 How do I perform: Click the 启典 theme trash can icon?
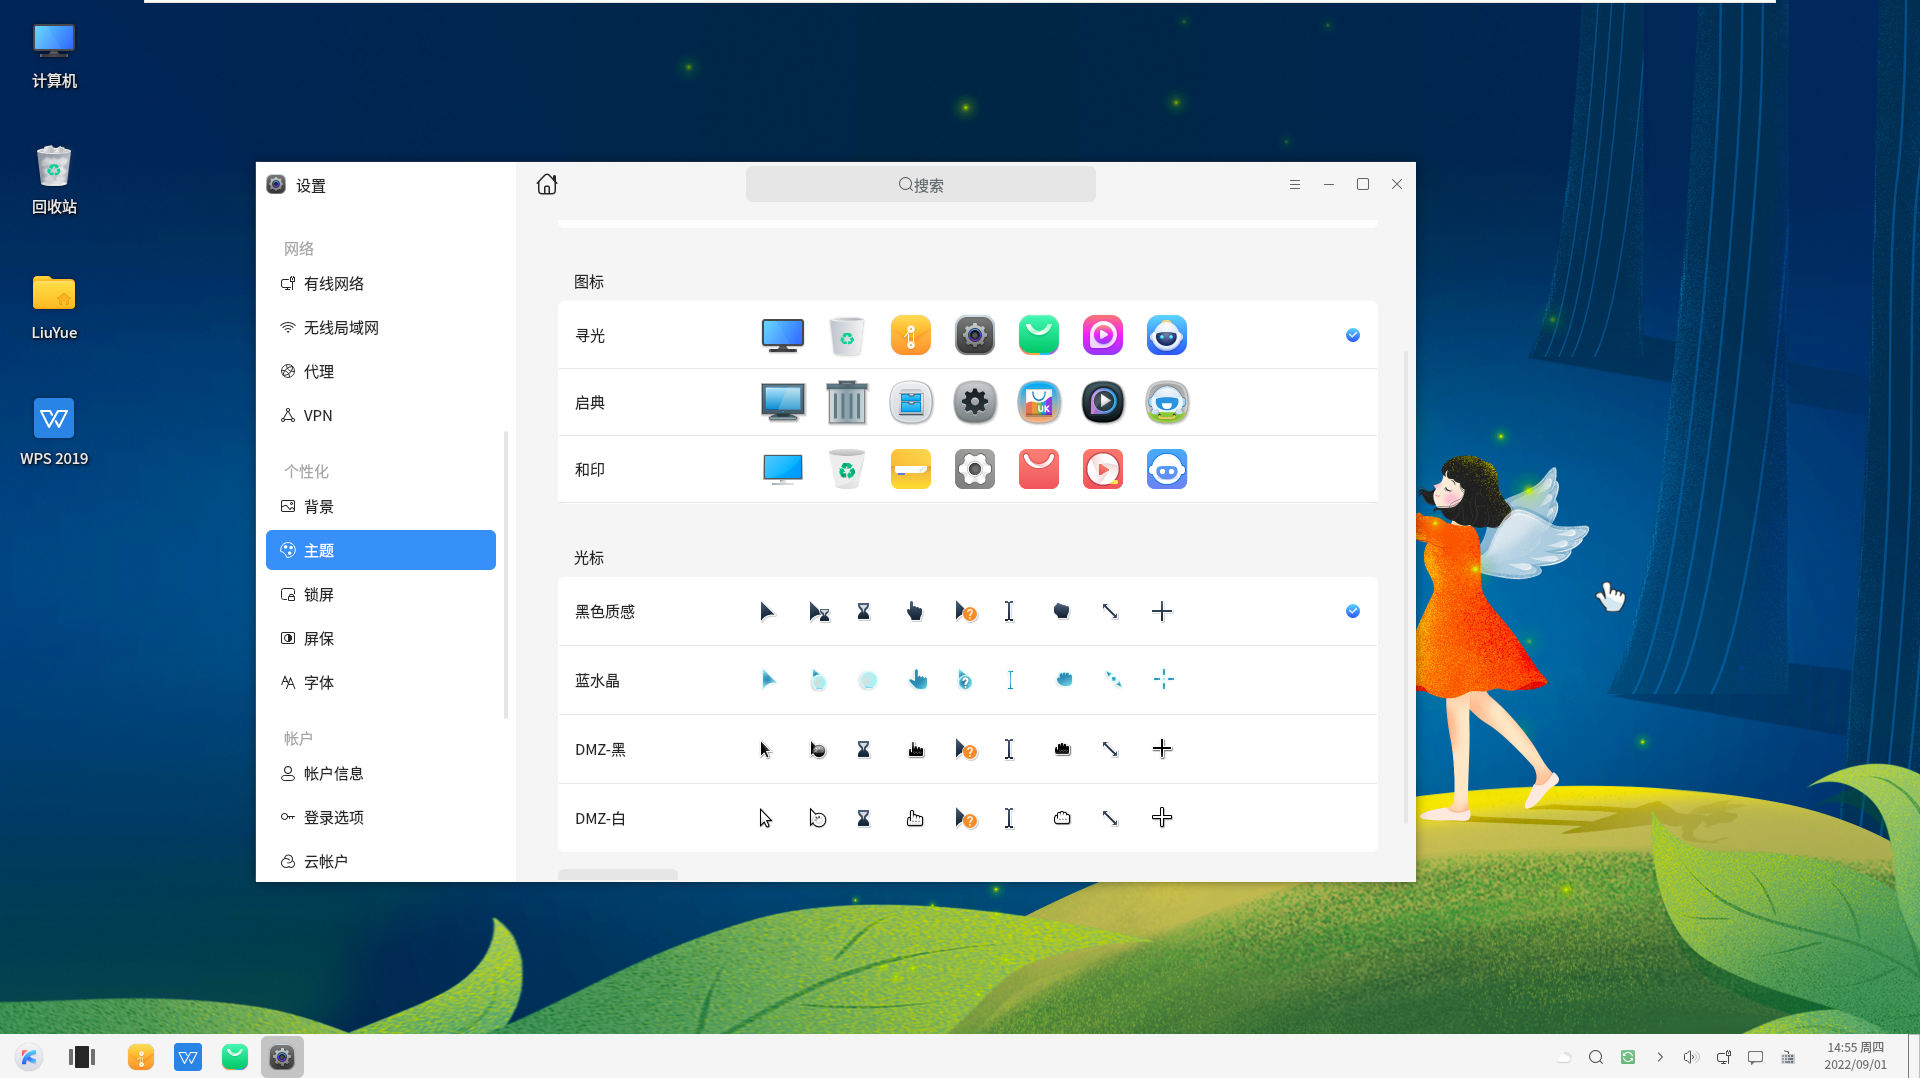click(x=847, y=402)
